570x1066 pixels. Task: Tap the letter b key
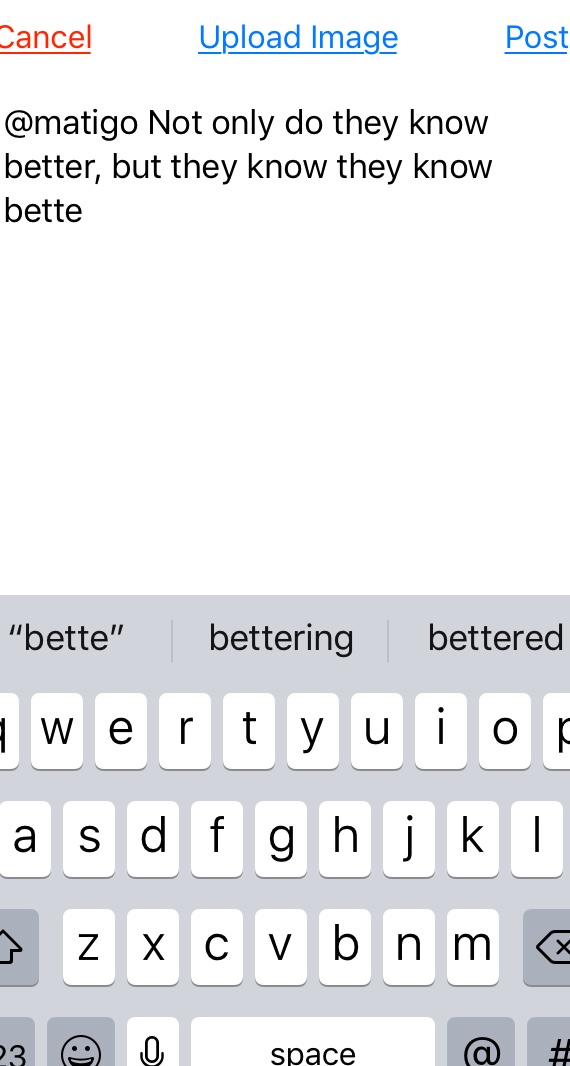coord(345,947)
